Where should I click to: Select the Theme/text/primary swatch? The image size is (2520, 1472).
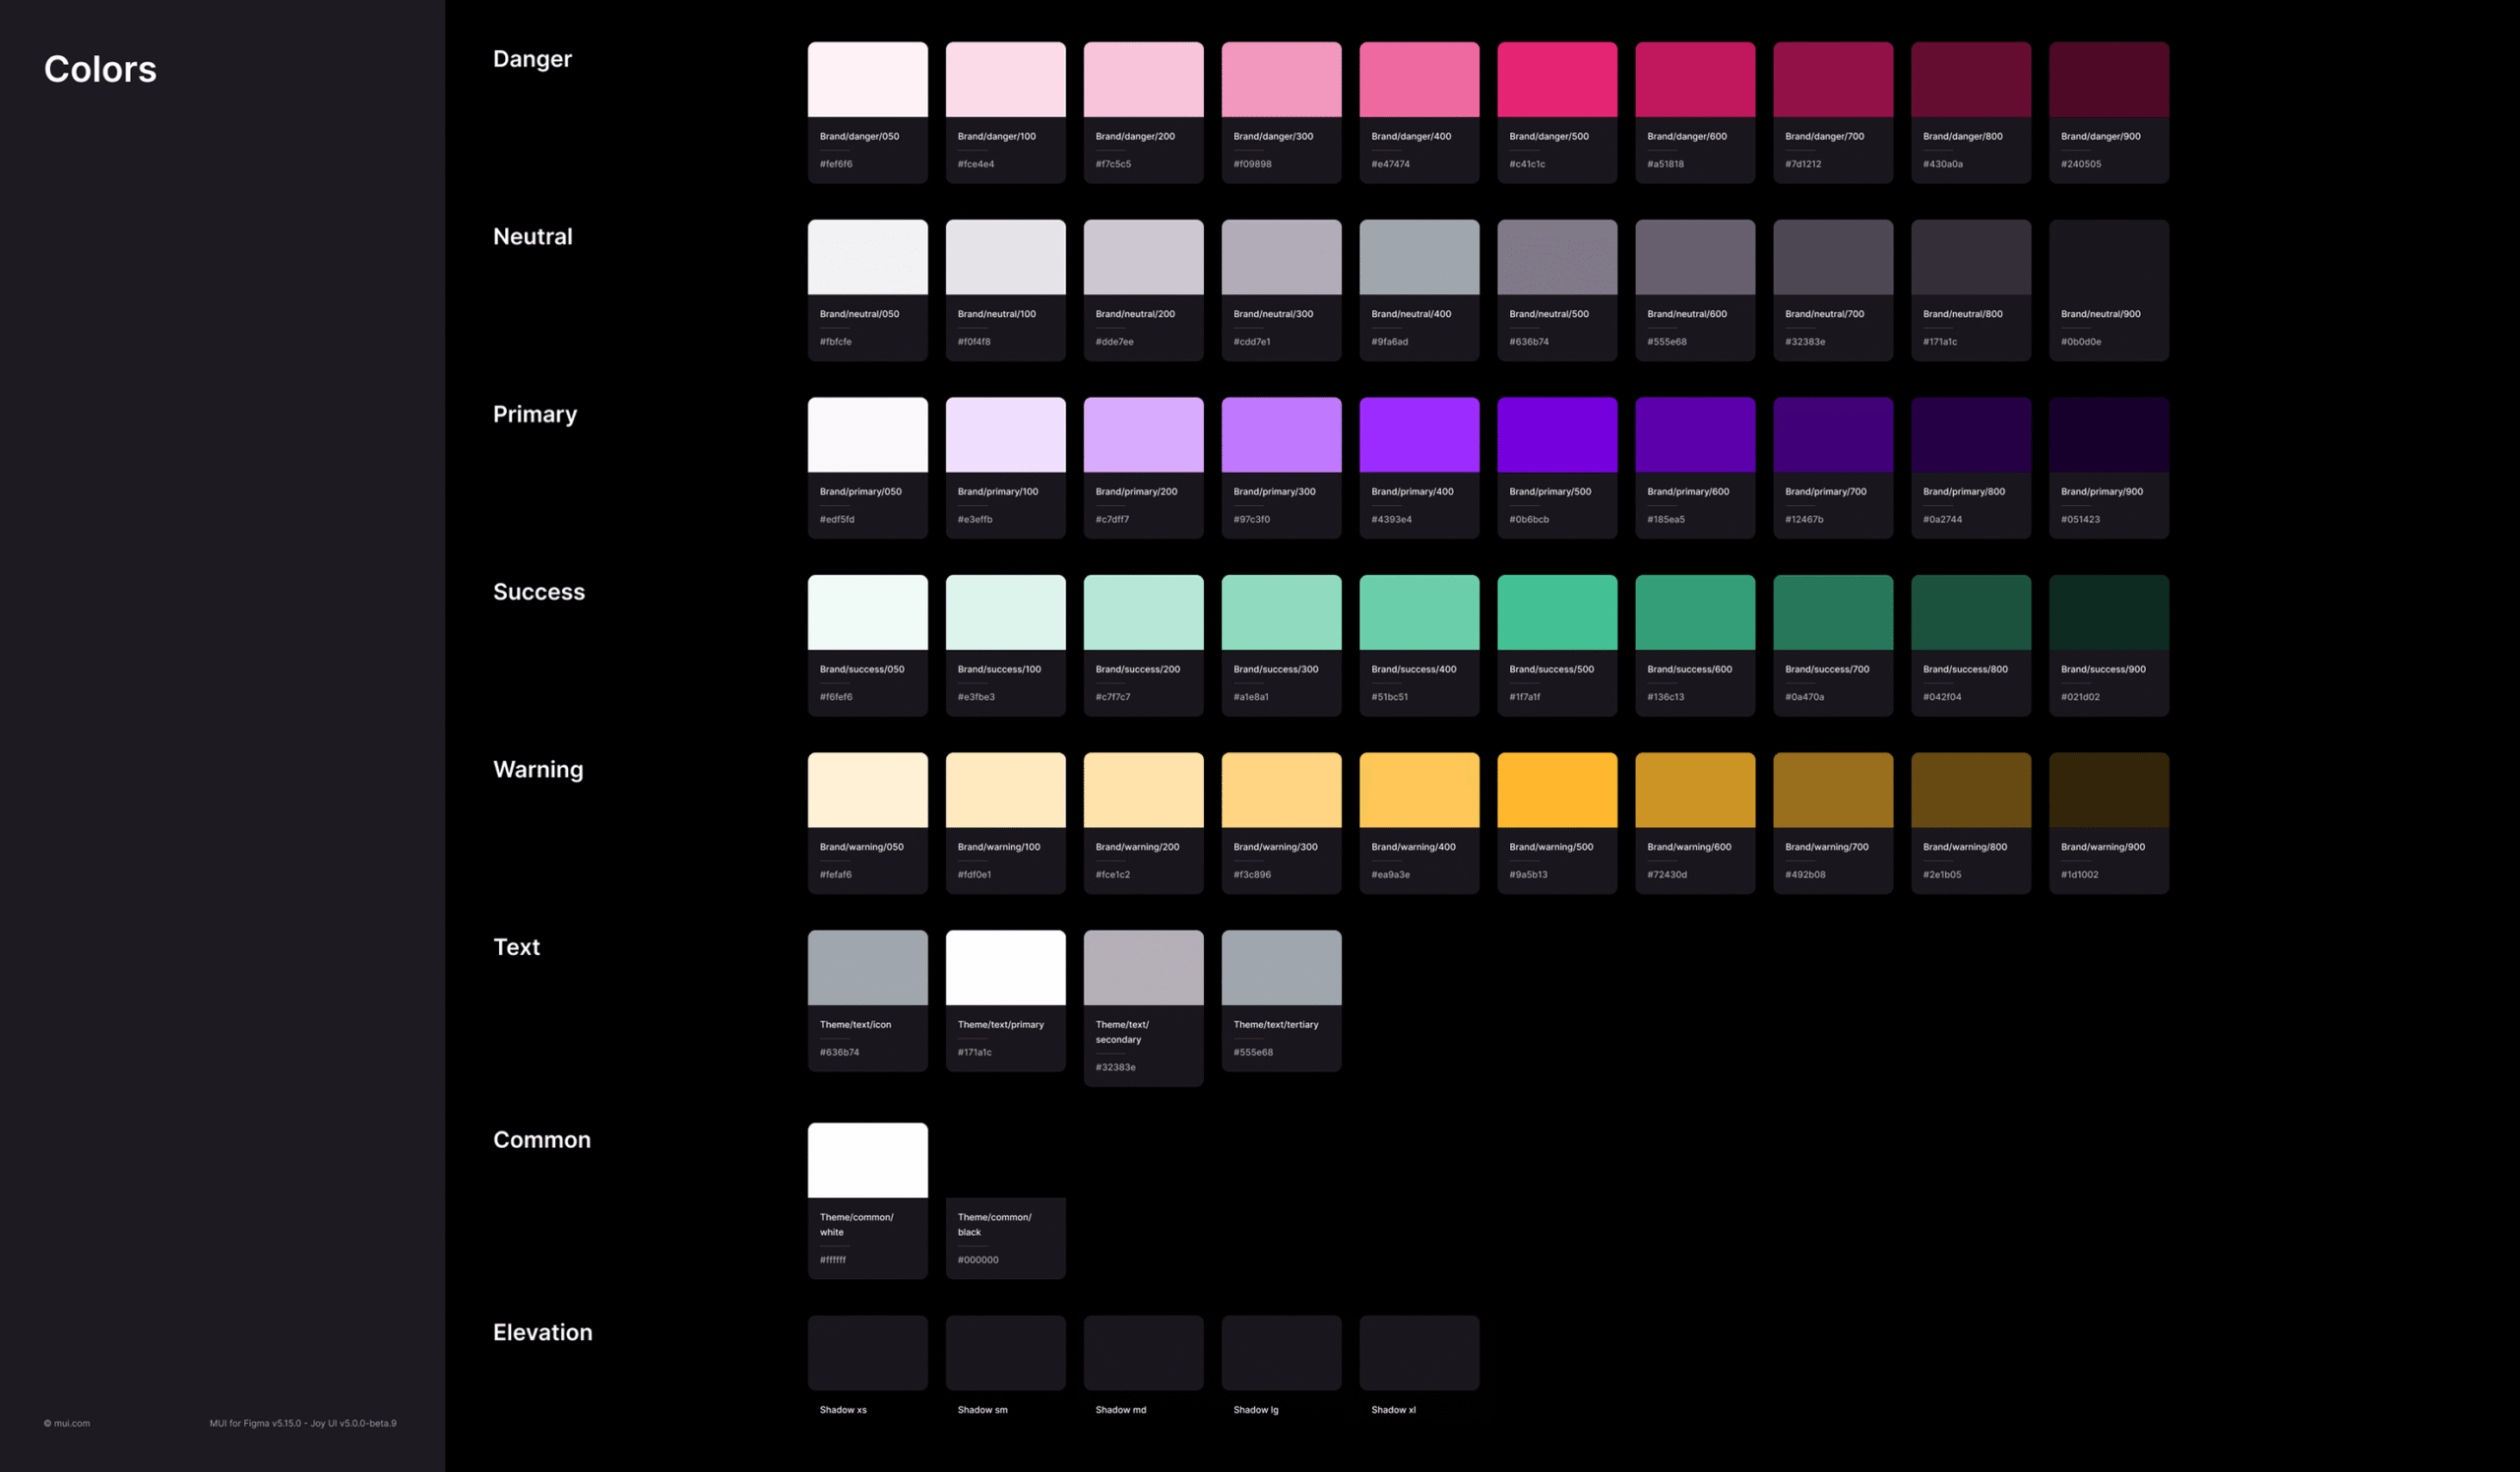[x=1005, y=967]
